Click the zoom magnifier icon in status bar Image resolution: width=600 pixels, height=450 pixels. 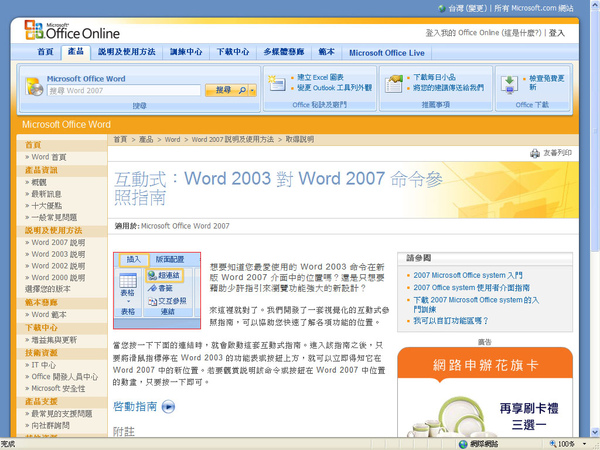[x=553, y=444]
